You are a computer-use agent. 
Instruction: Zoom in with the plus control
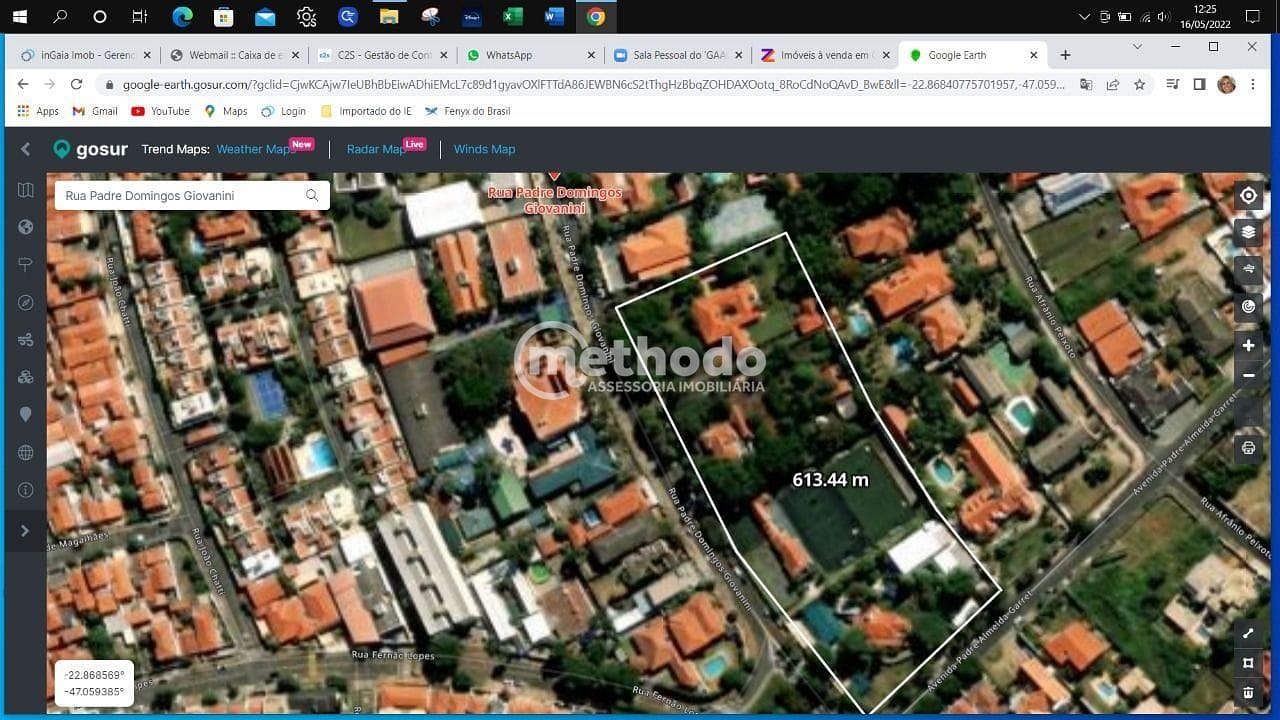[x=1248, y=345]
